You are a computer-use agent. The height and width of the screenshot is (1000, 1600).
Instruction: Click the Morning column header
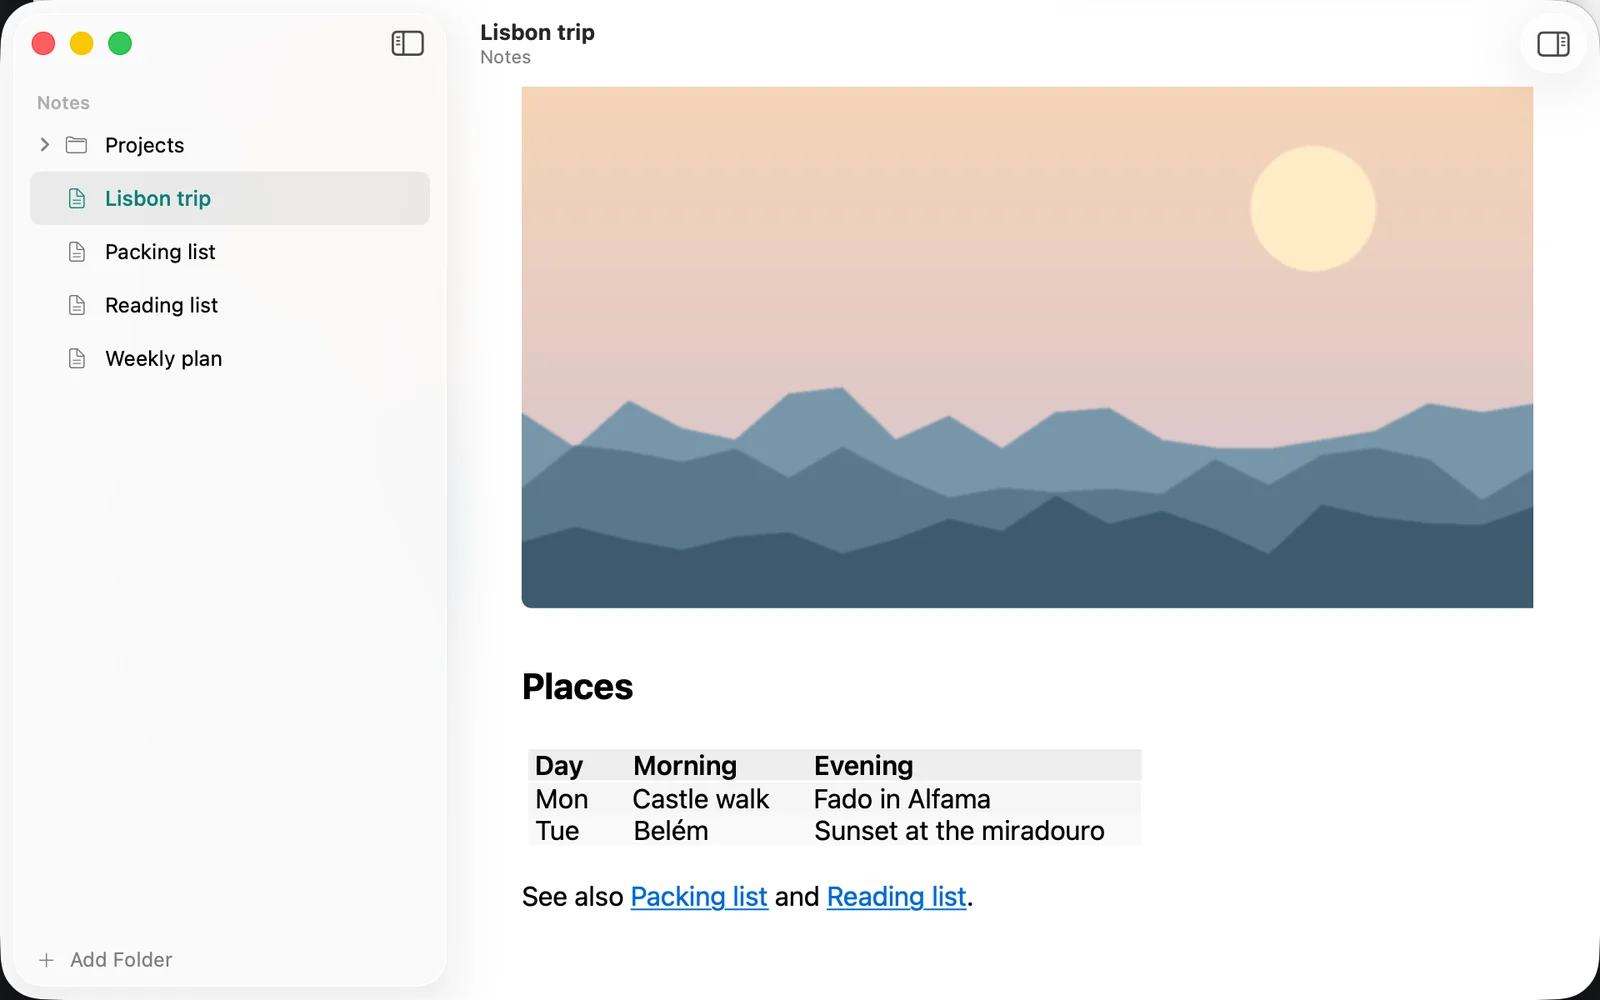[685, 766]
